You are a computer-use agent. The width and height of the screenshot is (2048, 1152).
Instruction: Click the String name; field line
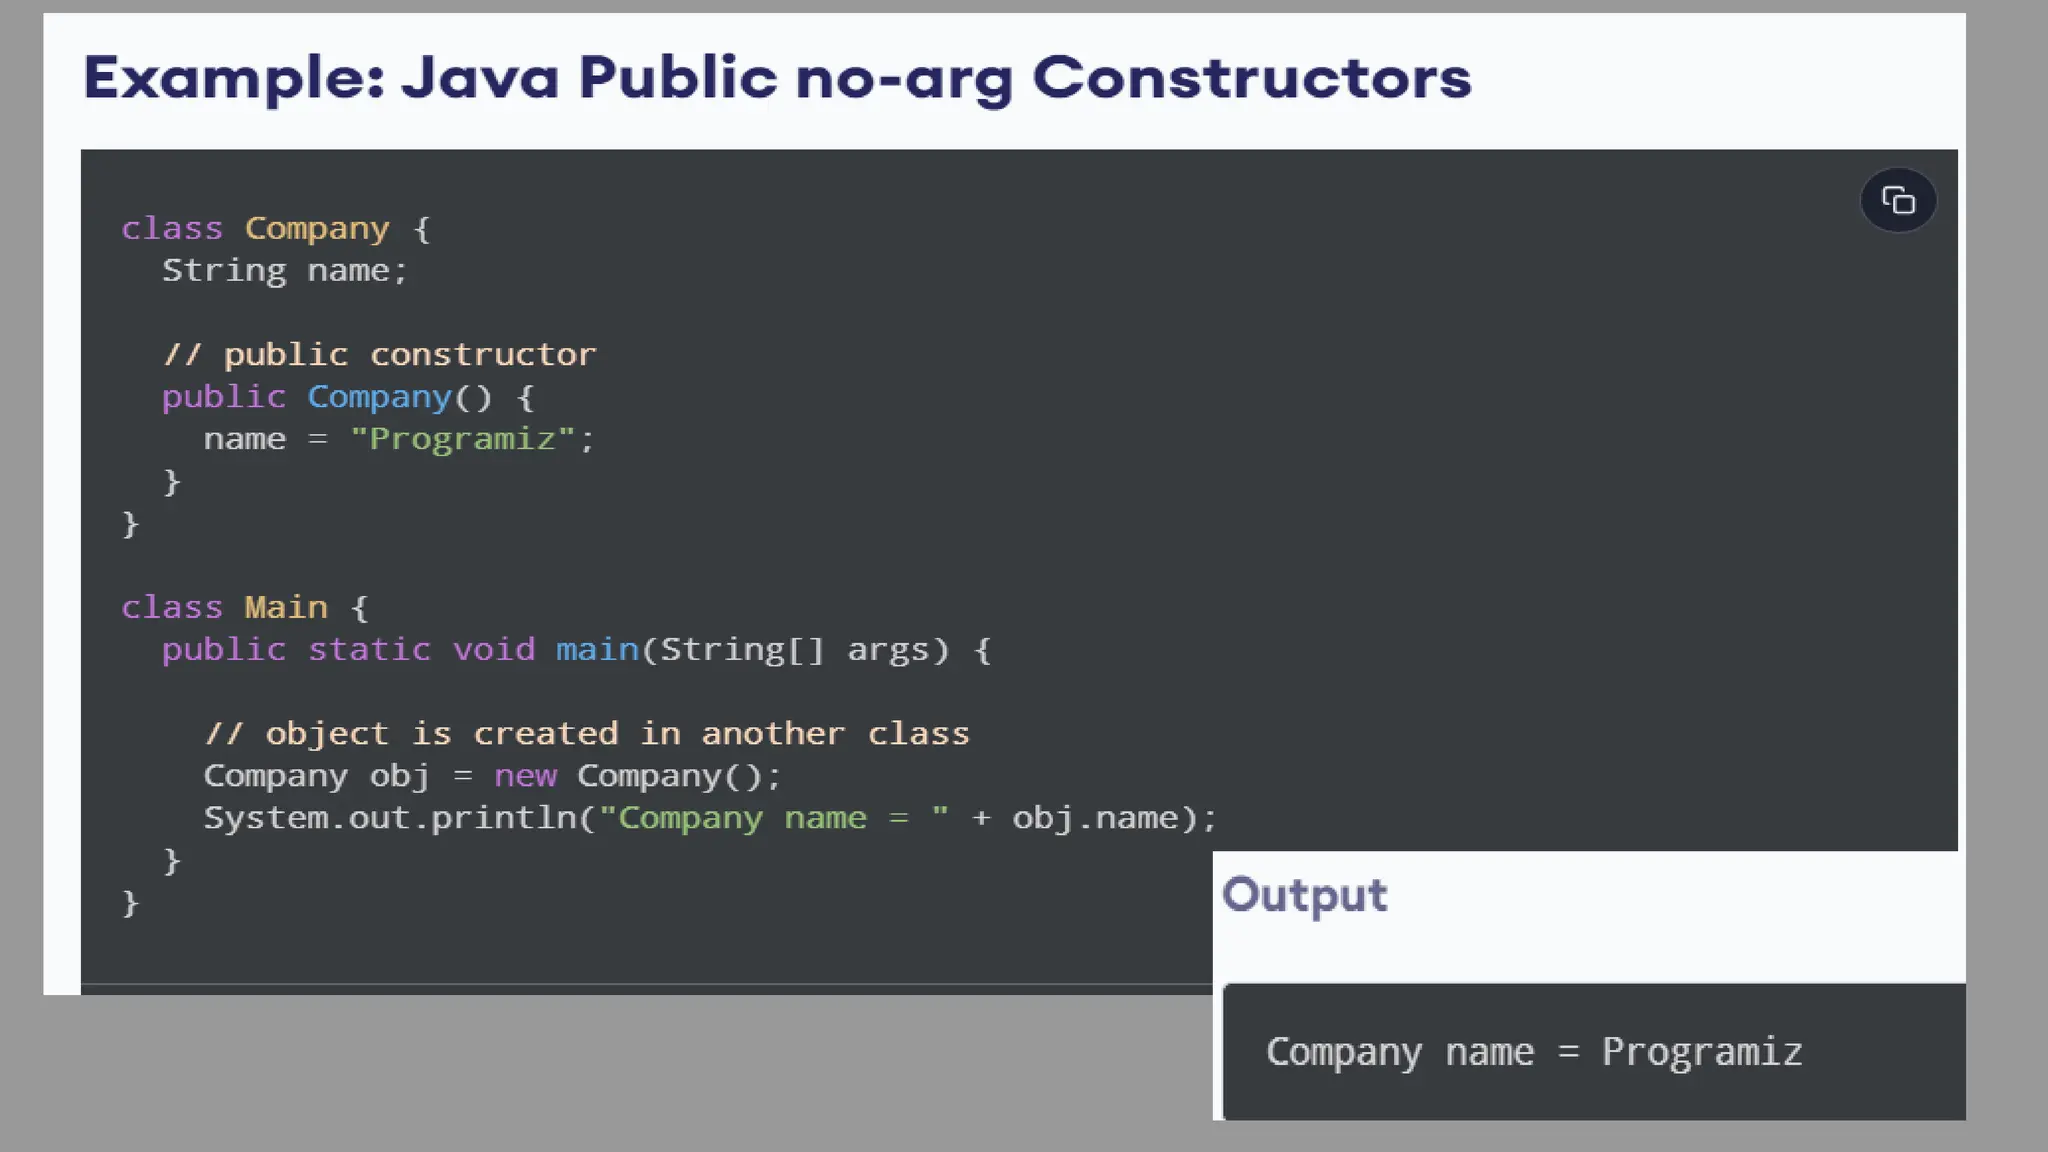coord(285,271)
